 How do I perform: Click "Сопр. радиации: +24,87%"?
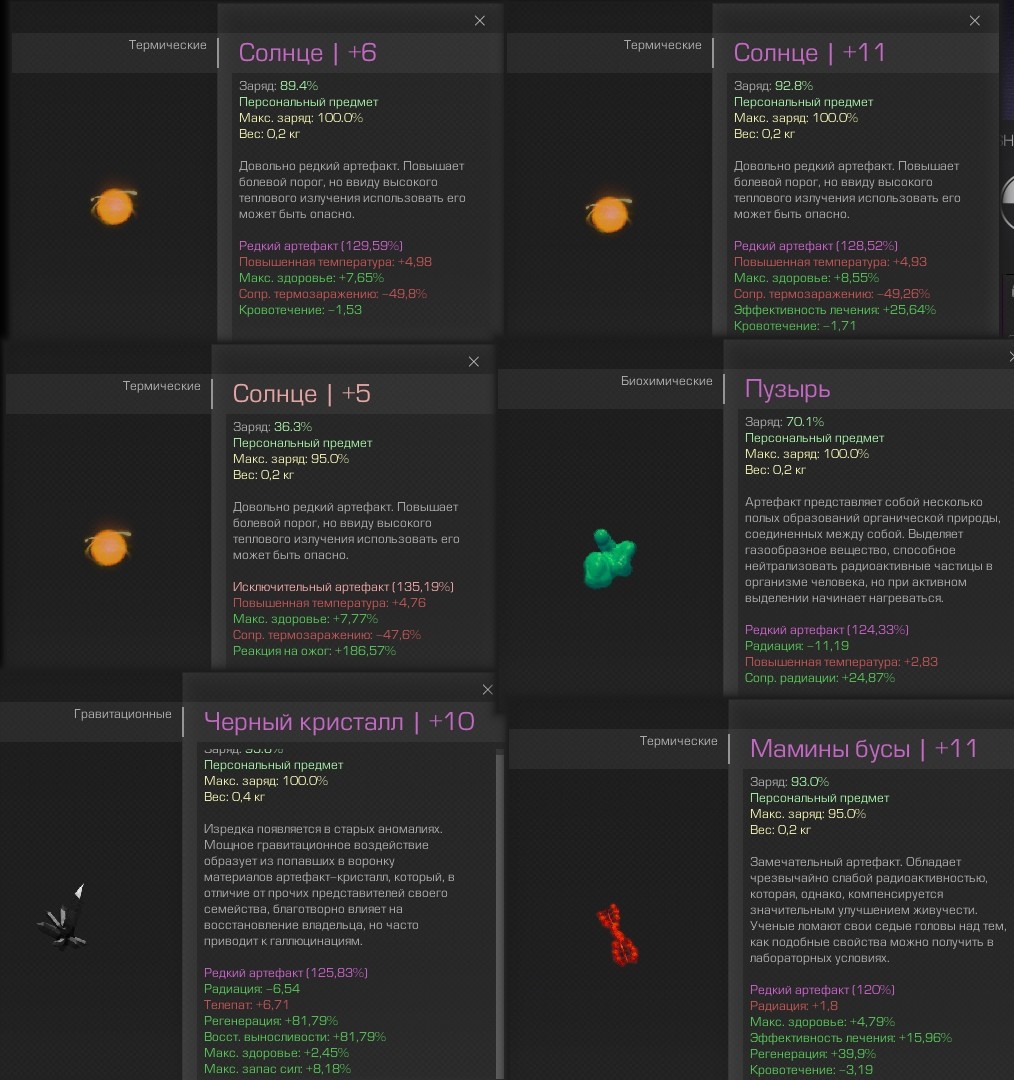coord(820,678)
